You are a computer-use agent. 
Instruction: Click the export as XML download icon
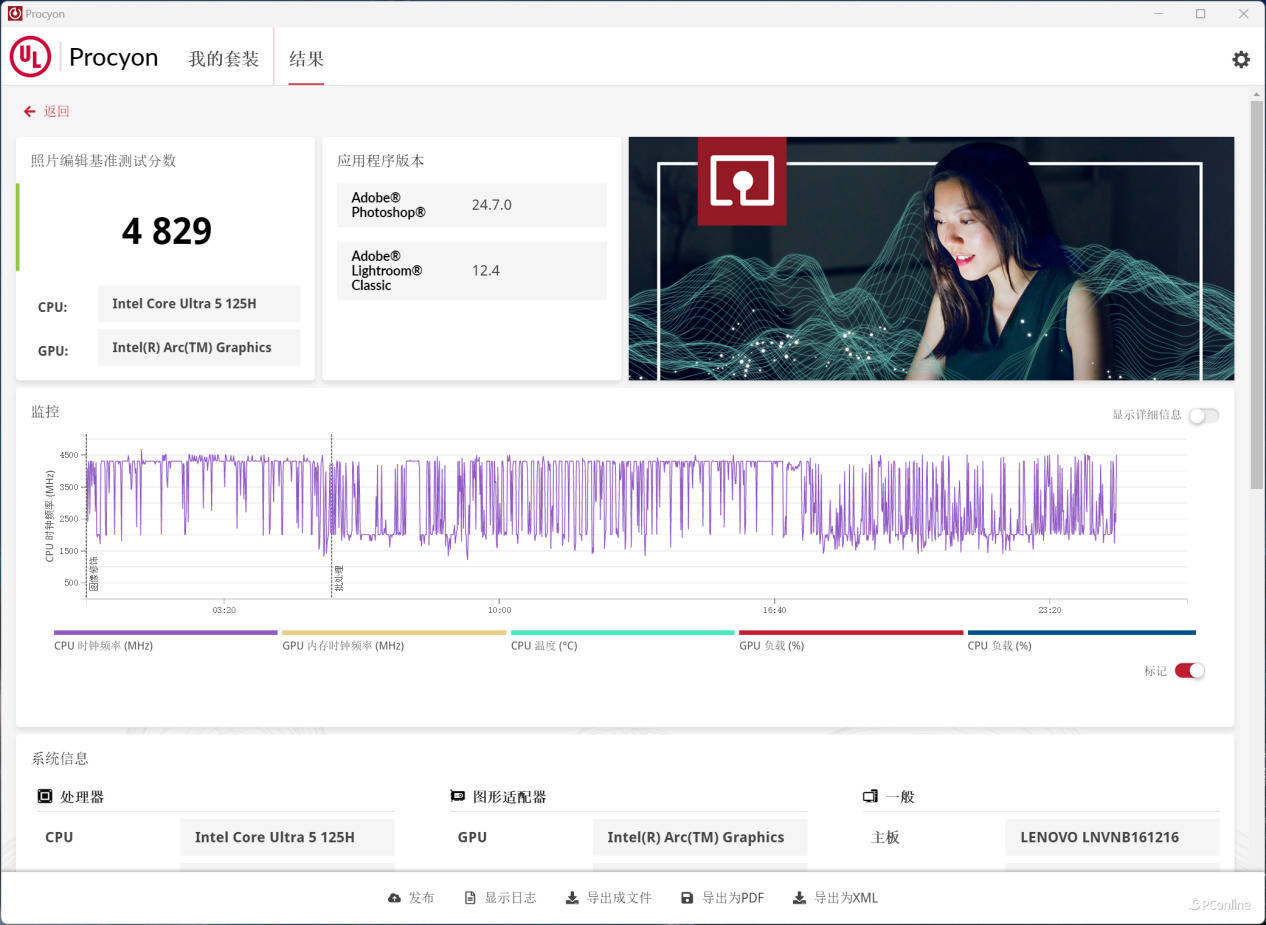(x=799, y=898)
